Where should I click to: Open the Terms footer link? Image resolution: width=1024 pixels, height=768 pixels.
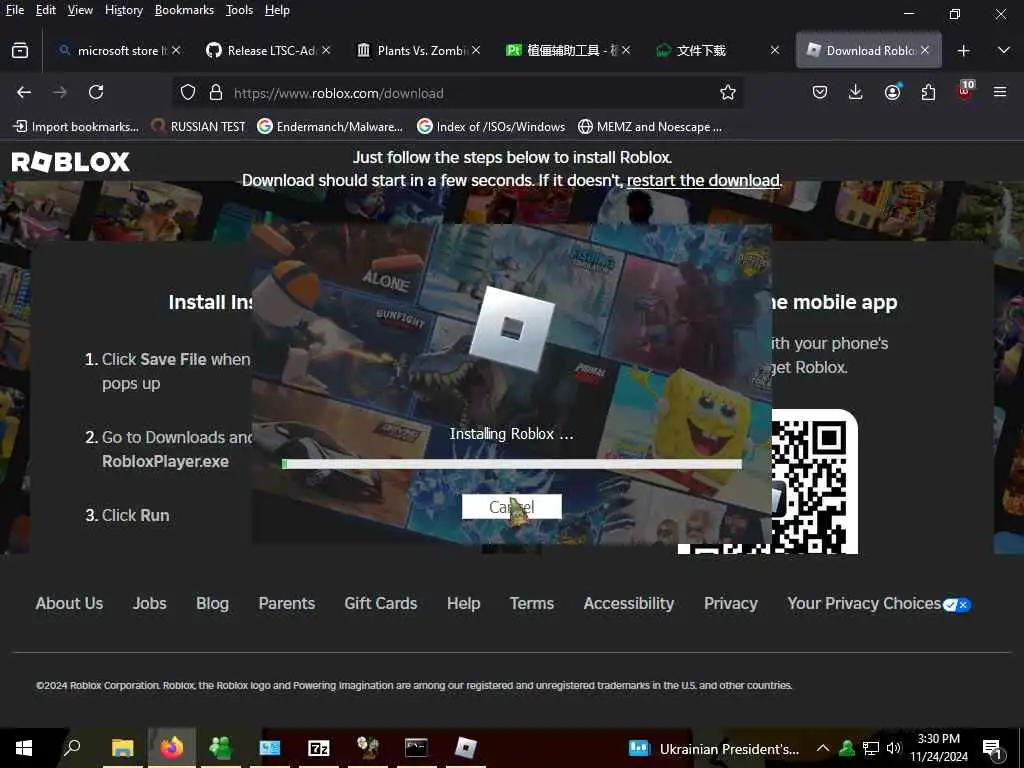(532, 603)
